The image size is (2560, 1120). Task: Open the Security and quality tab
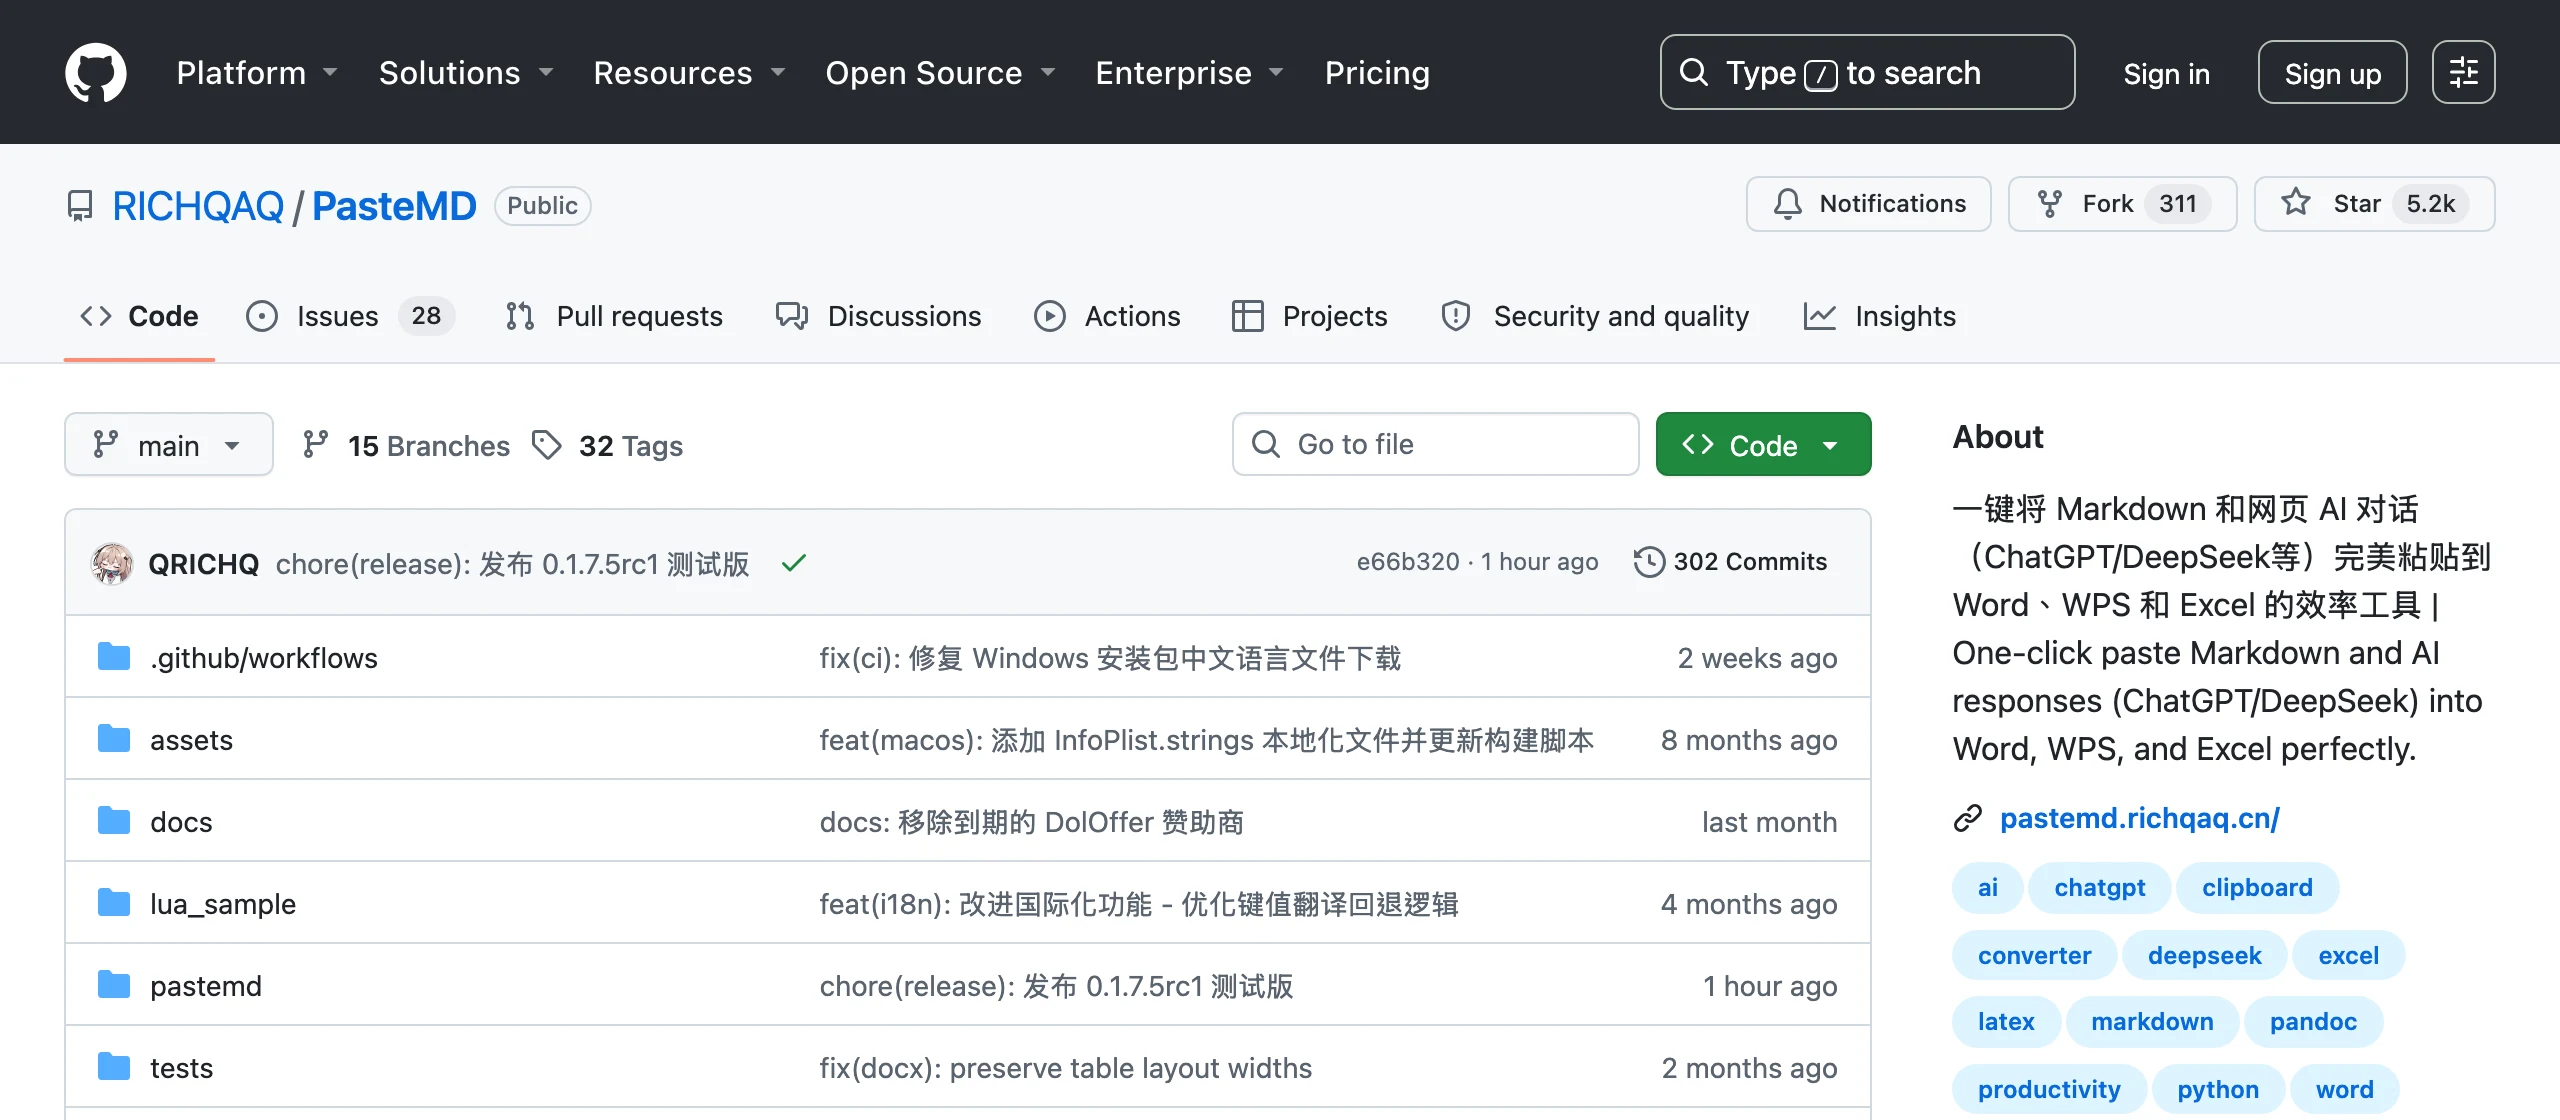(1595, 316)
